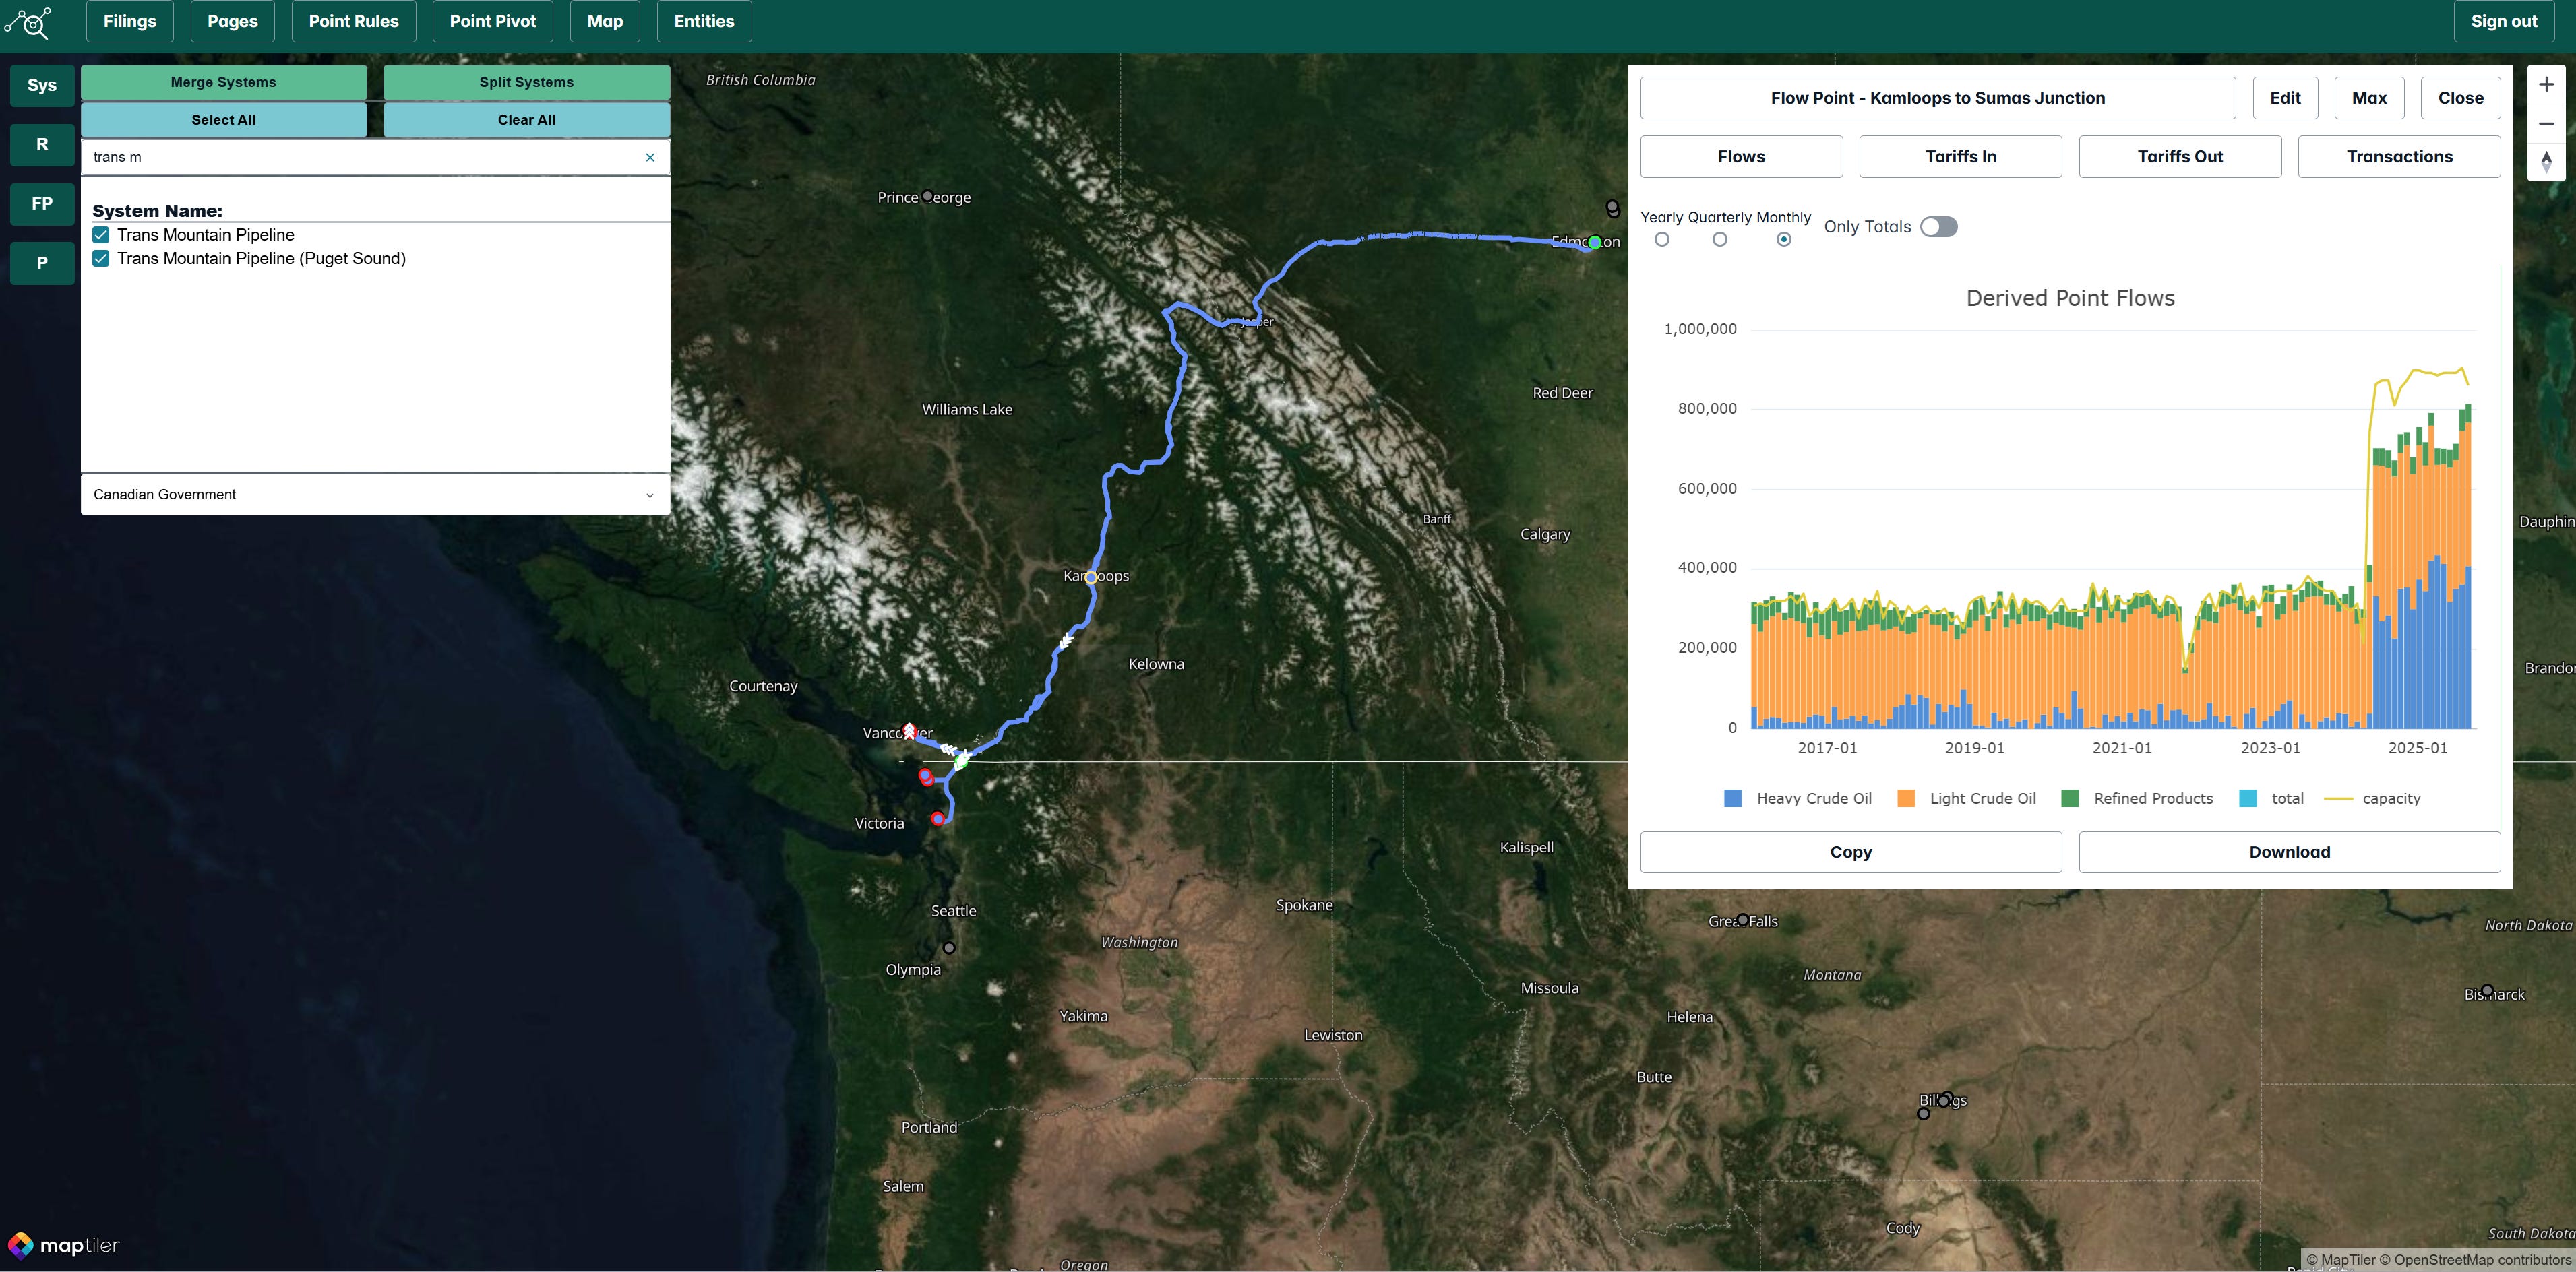Click the Merge Systems button
Screen dimensions: 2576x1272
[223, 82]
